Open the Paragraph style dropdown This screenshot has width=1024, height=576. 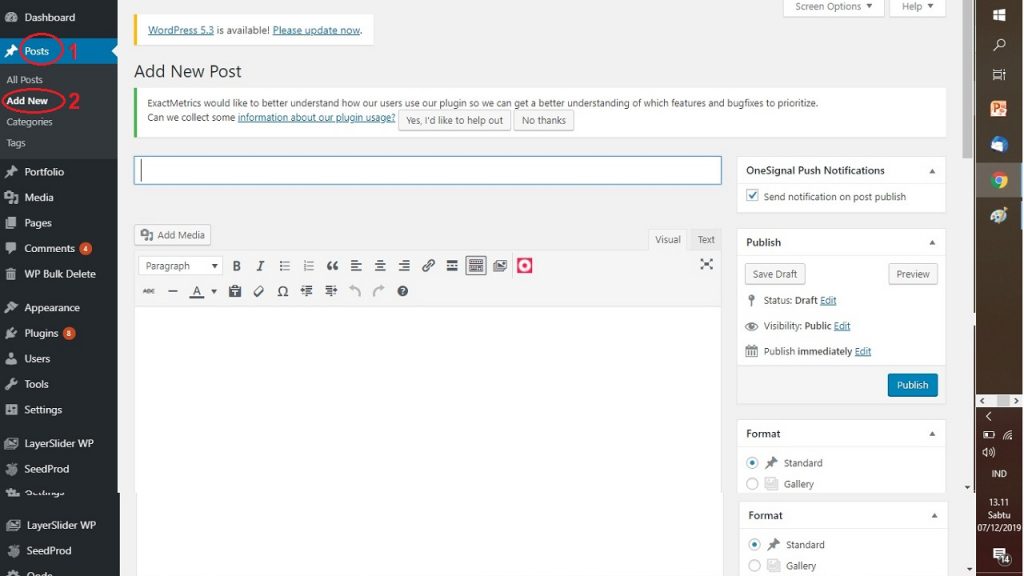[180, 266]
